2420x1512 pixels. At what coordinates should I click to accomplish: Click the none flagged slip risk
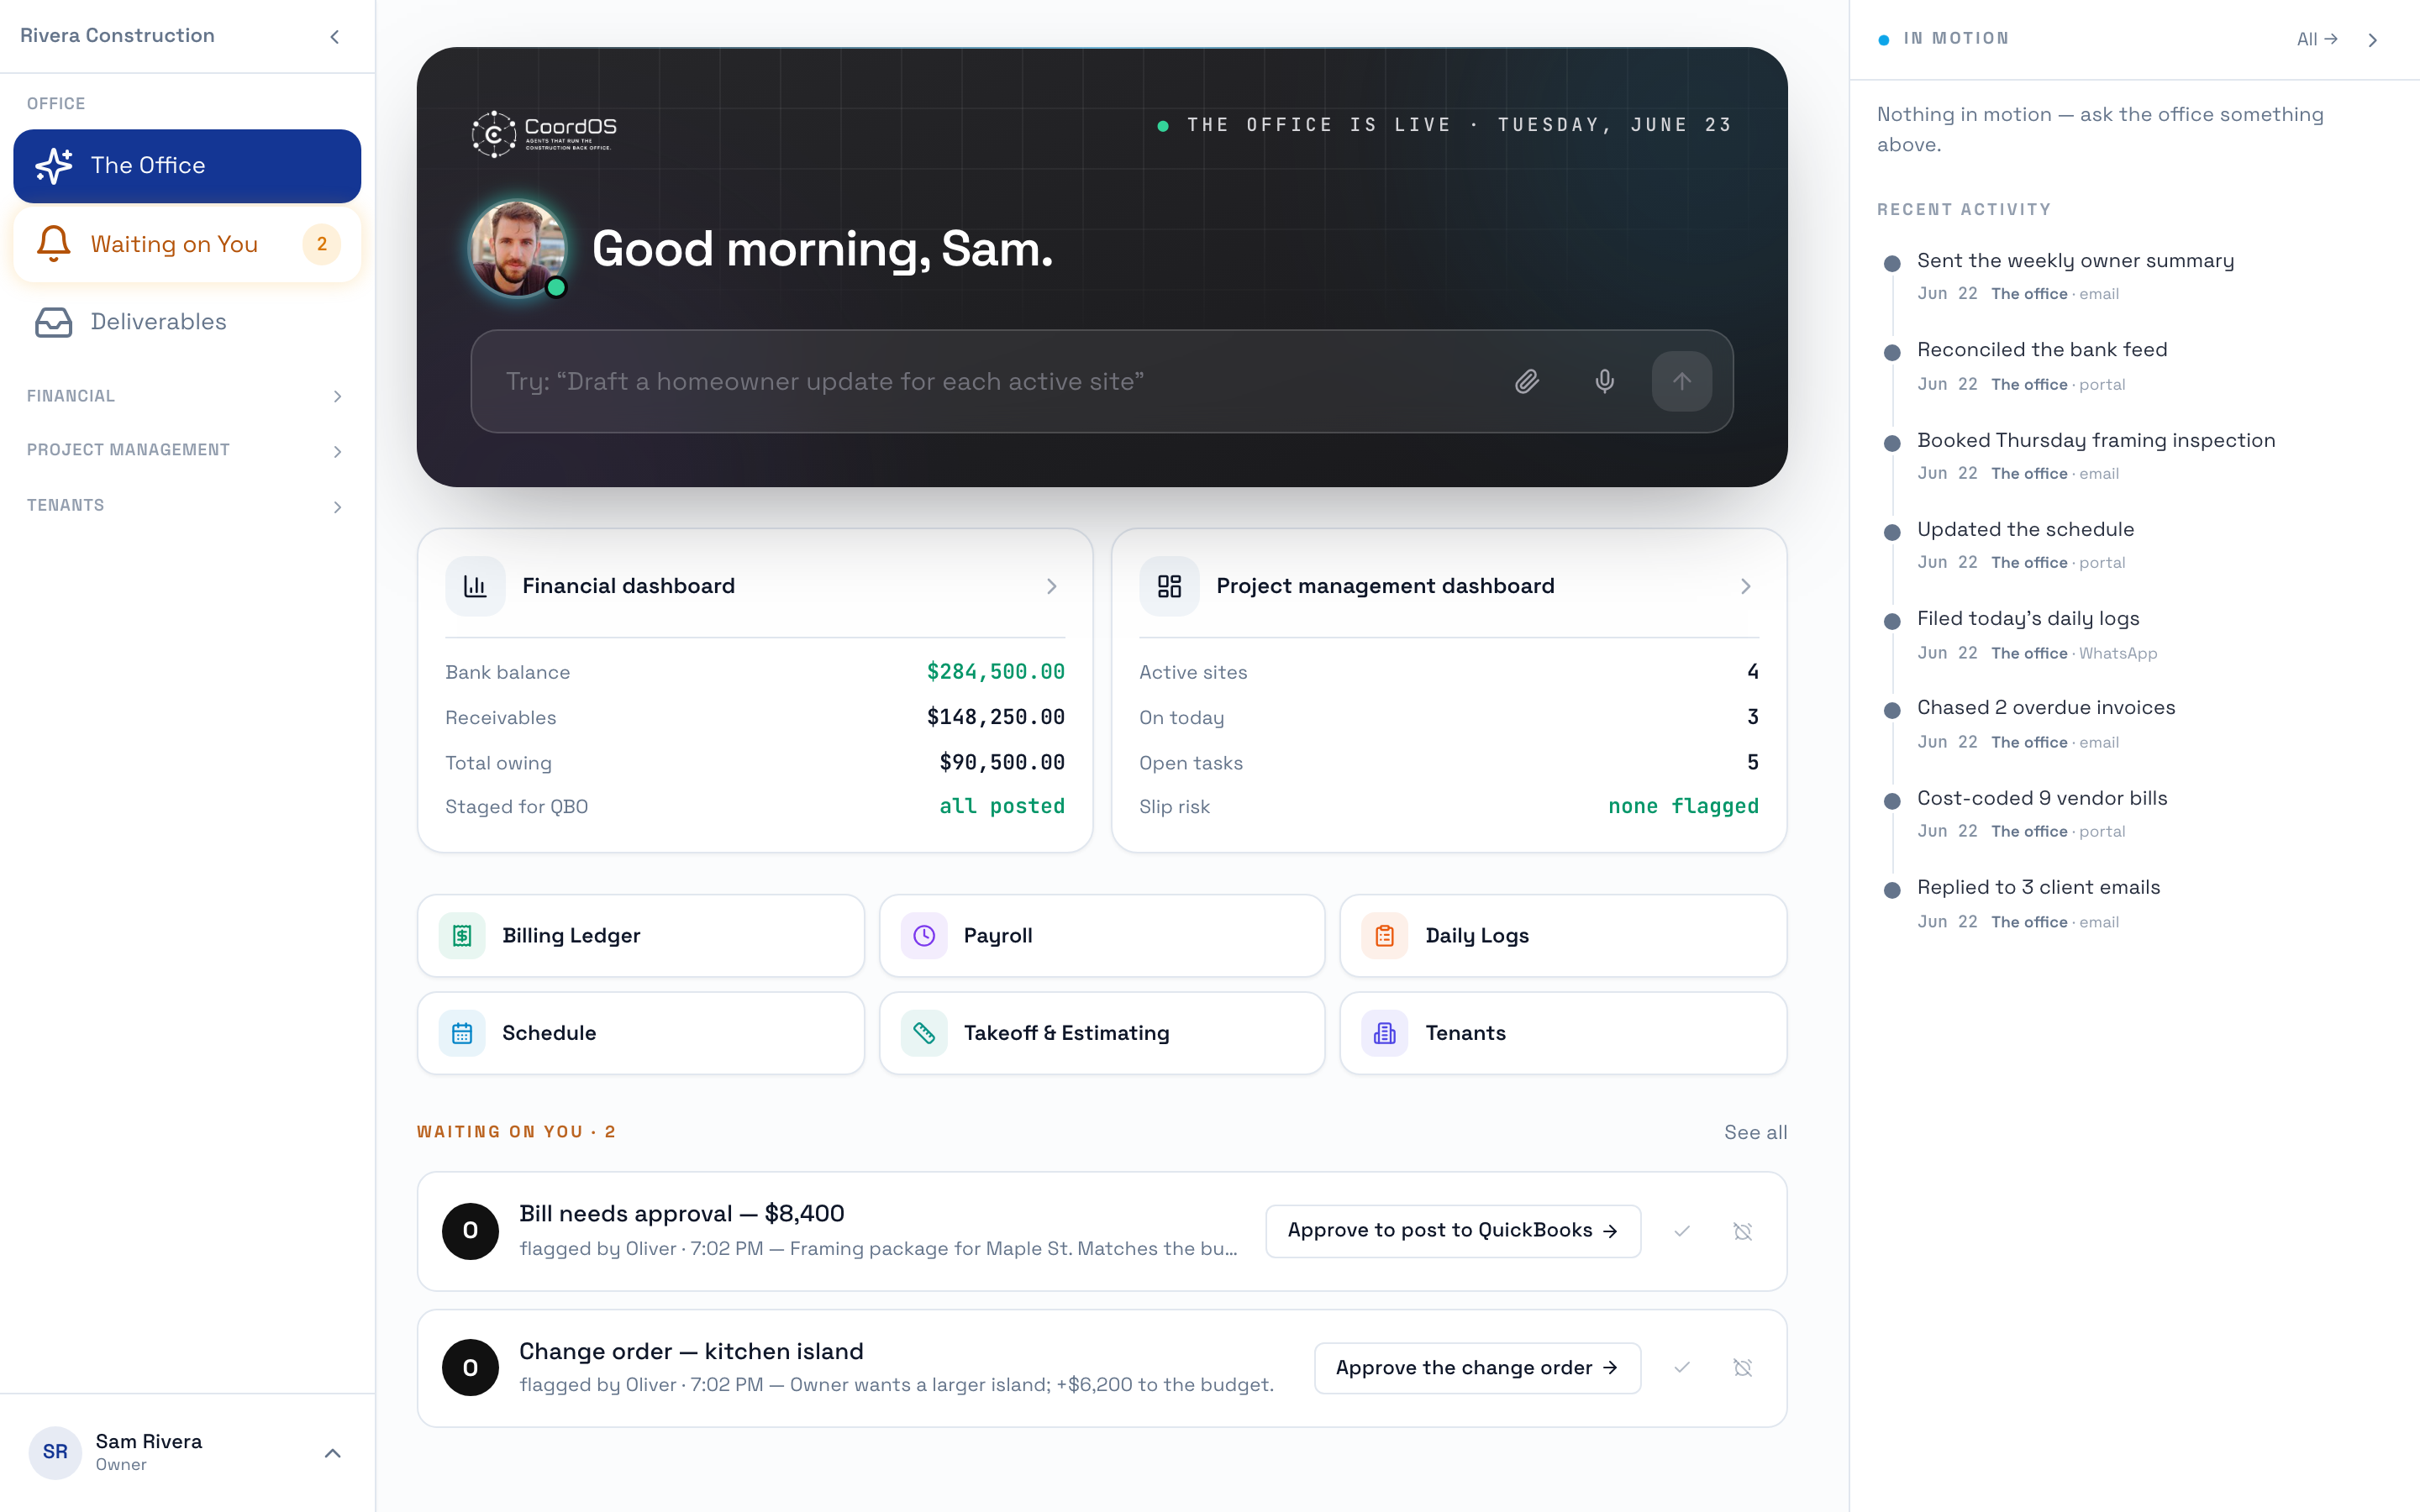pyautogui.click(x=1683, y=806)
